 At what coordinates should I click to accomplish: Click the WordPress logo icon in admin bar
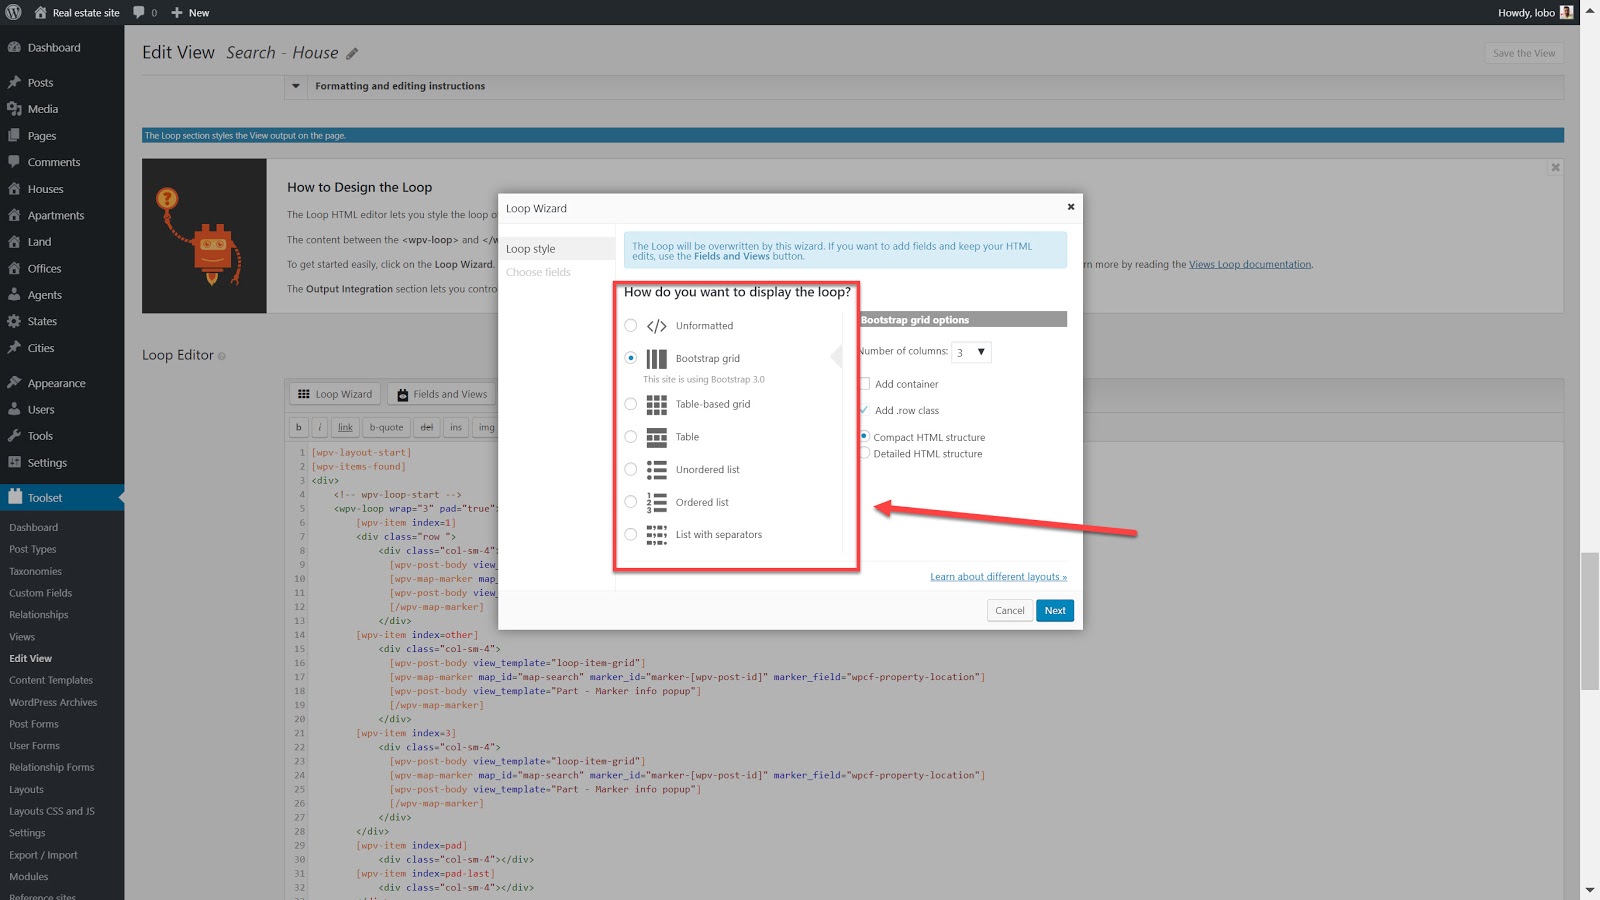click(13, 12)
